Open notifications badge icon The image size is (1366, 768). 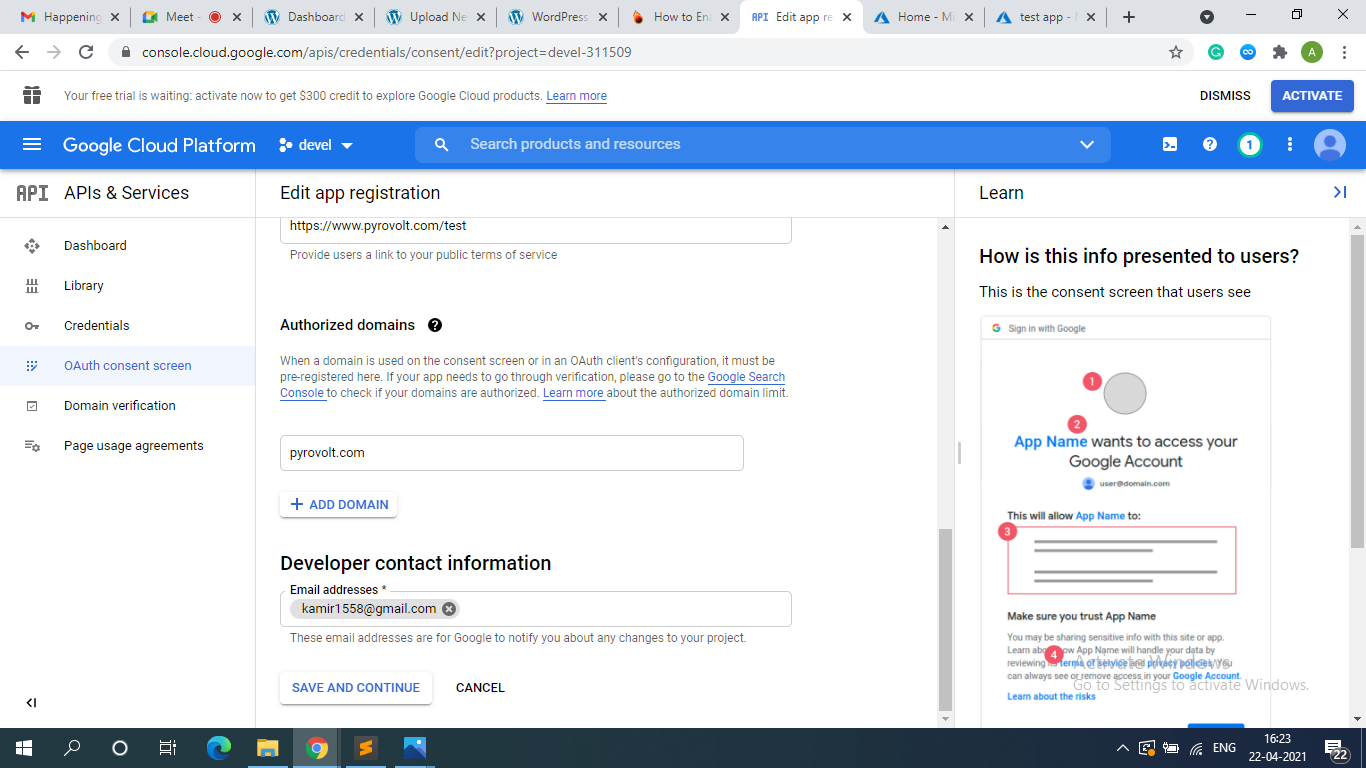tap(1249, 145)
